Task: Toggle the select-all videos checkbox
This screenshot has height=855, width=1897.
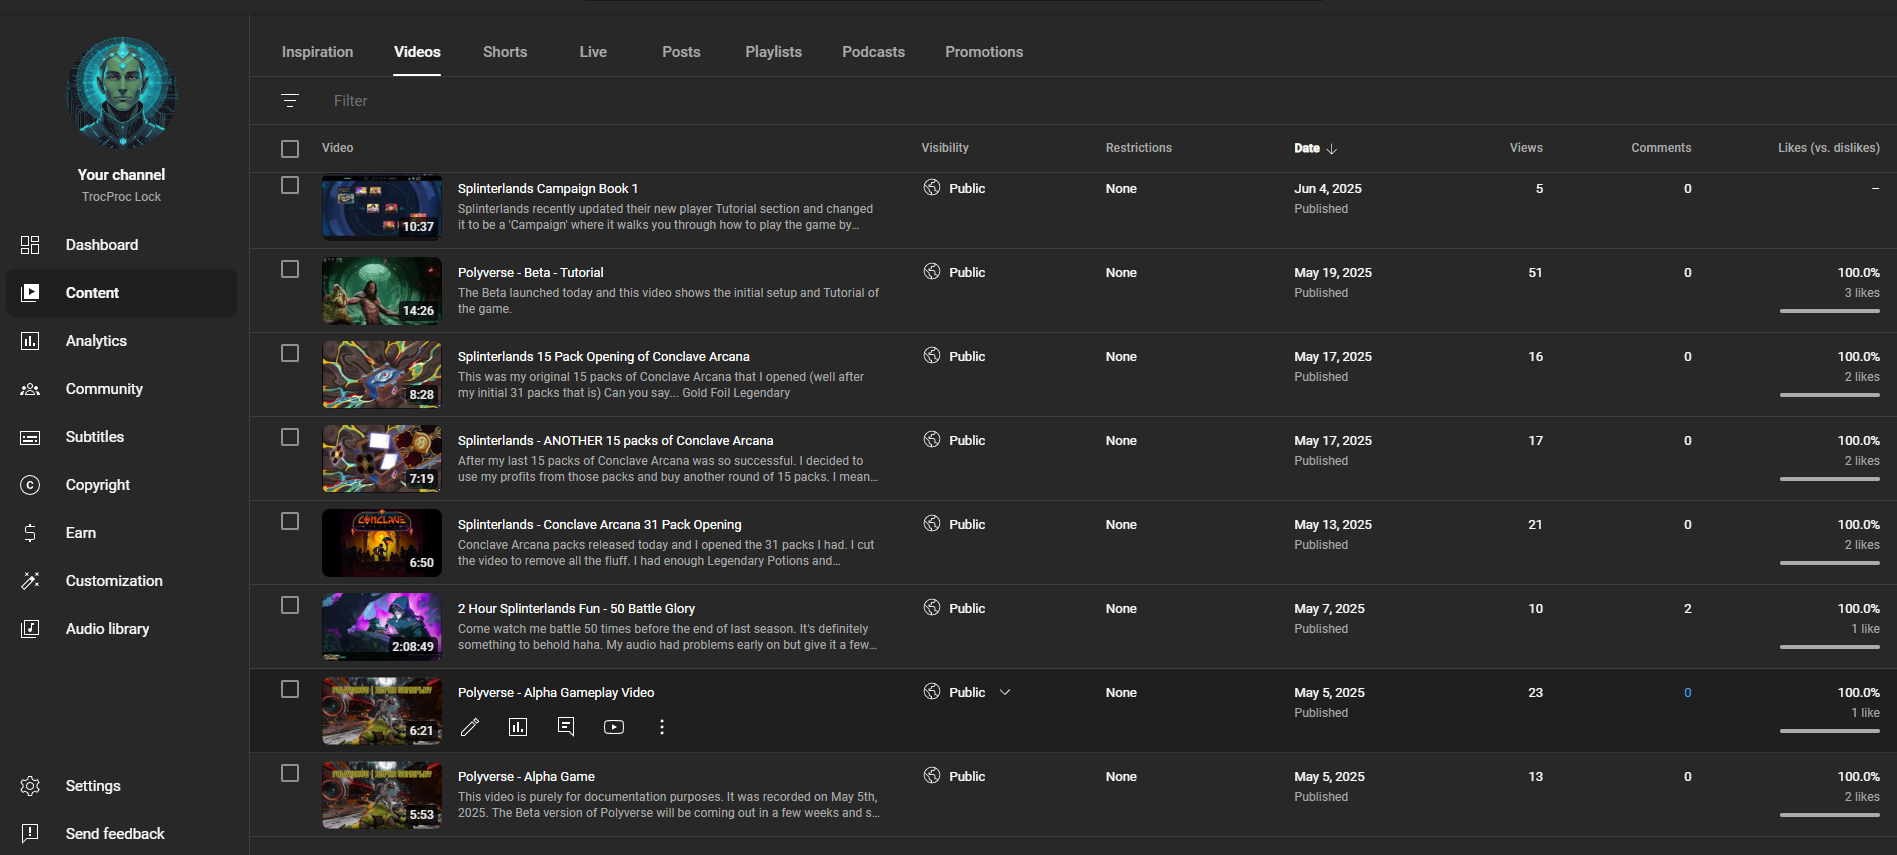Action: pos(290,149)
